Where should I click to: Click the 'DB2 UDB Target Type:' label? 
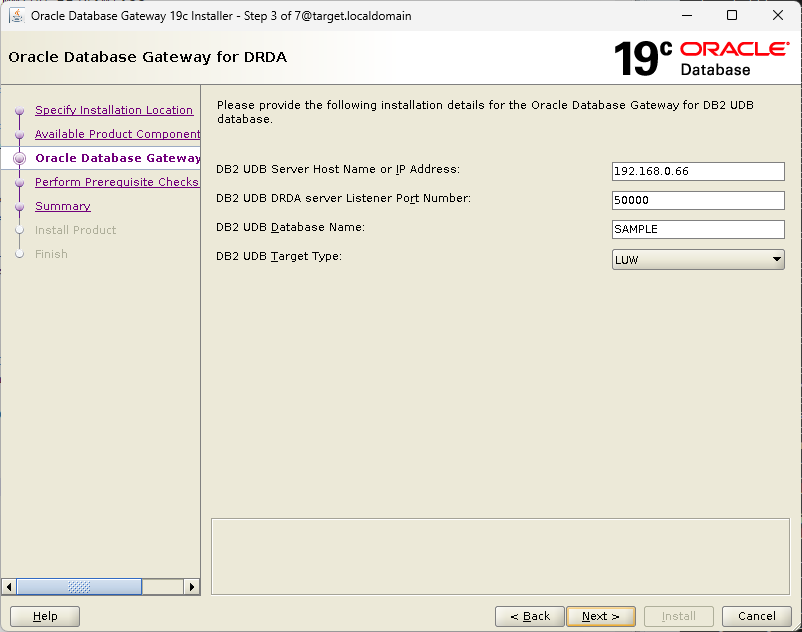pos(279,256)
